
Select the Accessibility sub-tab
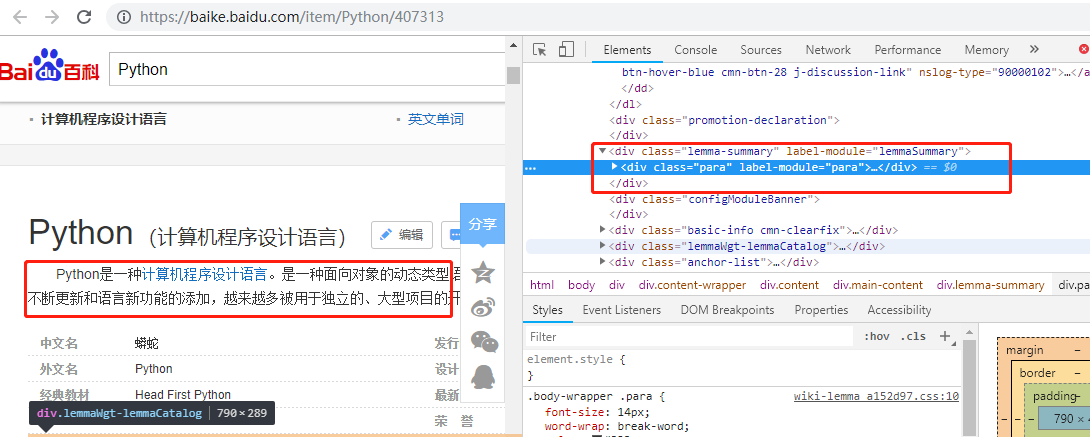(899, 310)
